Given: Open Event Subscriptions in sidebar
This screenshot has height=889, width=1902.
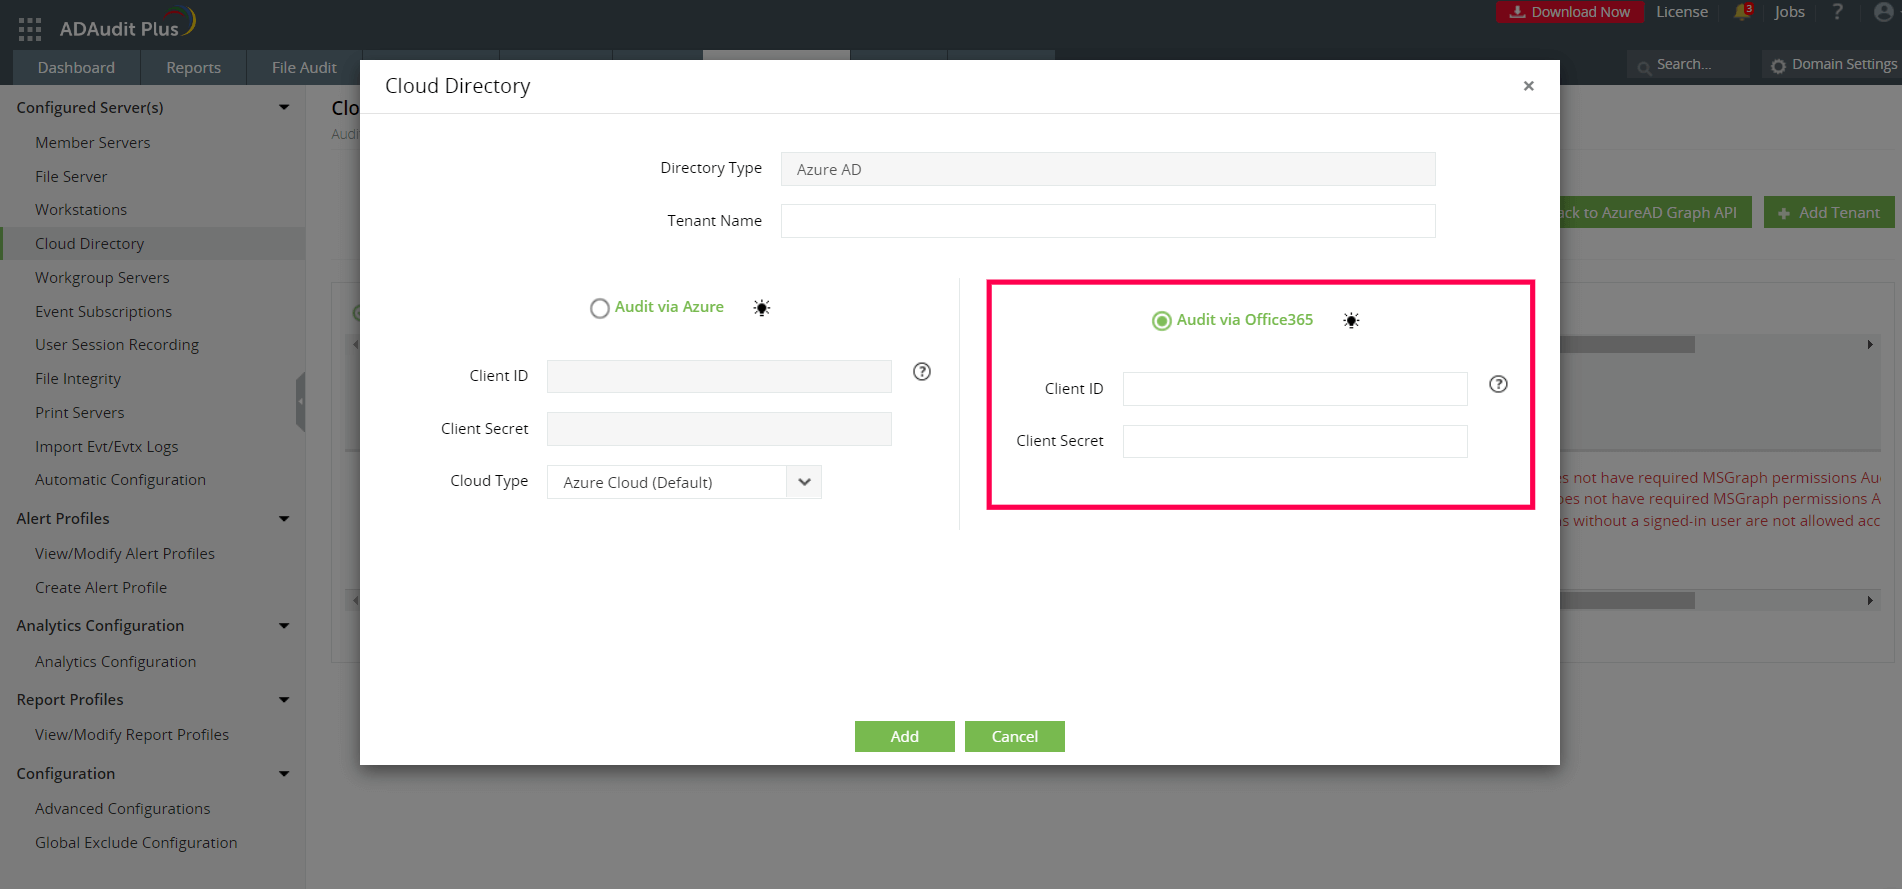Looking at the screenshot, I should (x=103, y=312).
